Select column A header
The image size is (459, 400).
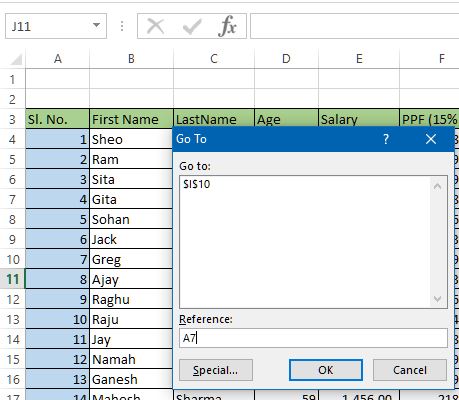(58, 59)
